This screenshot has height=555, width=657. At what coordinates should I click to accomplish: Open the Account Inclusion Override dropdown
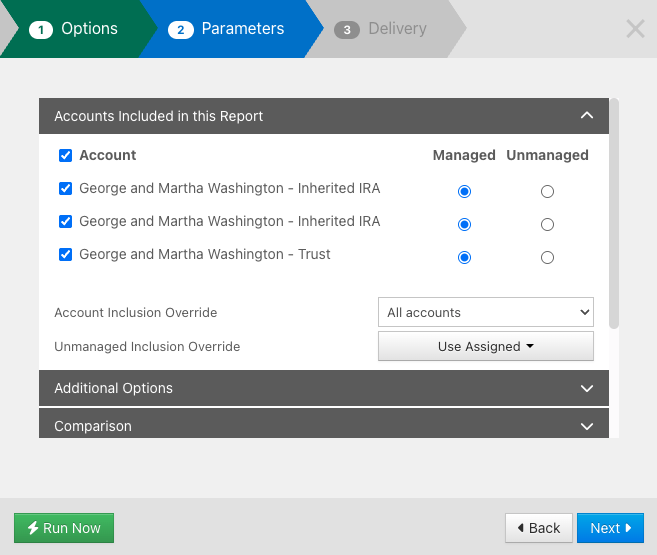pyautogui.click(x=486, y=312)
